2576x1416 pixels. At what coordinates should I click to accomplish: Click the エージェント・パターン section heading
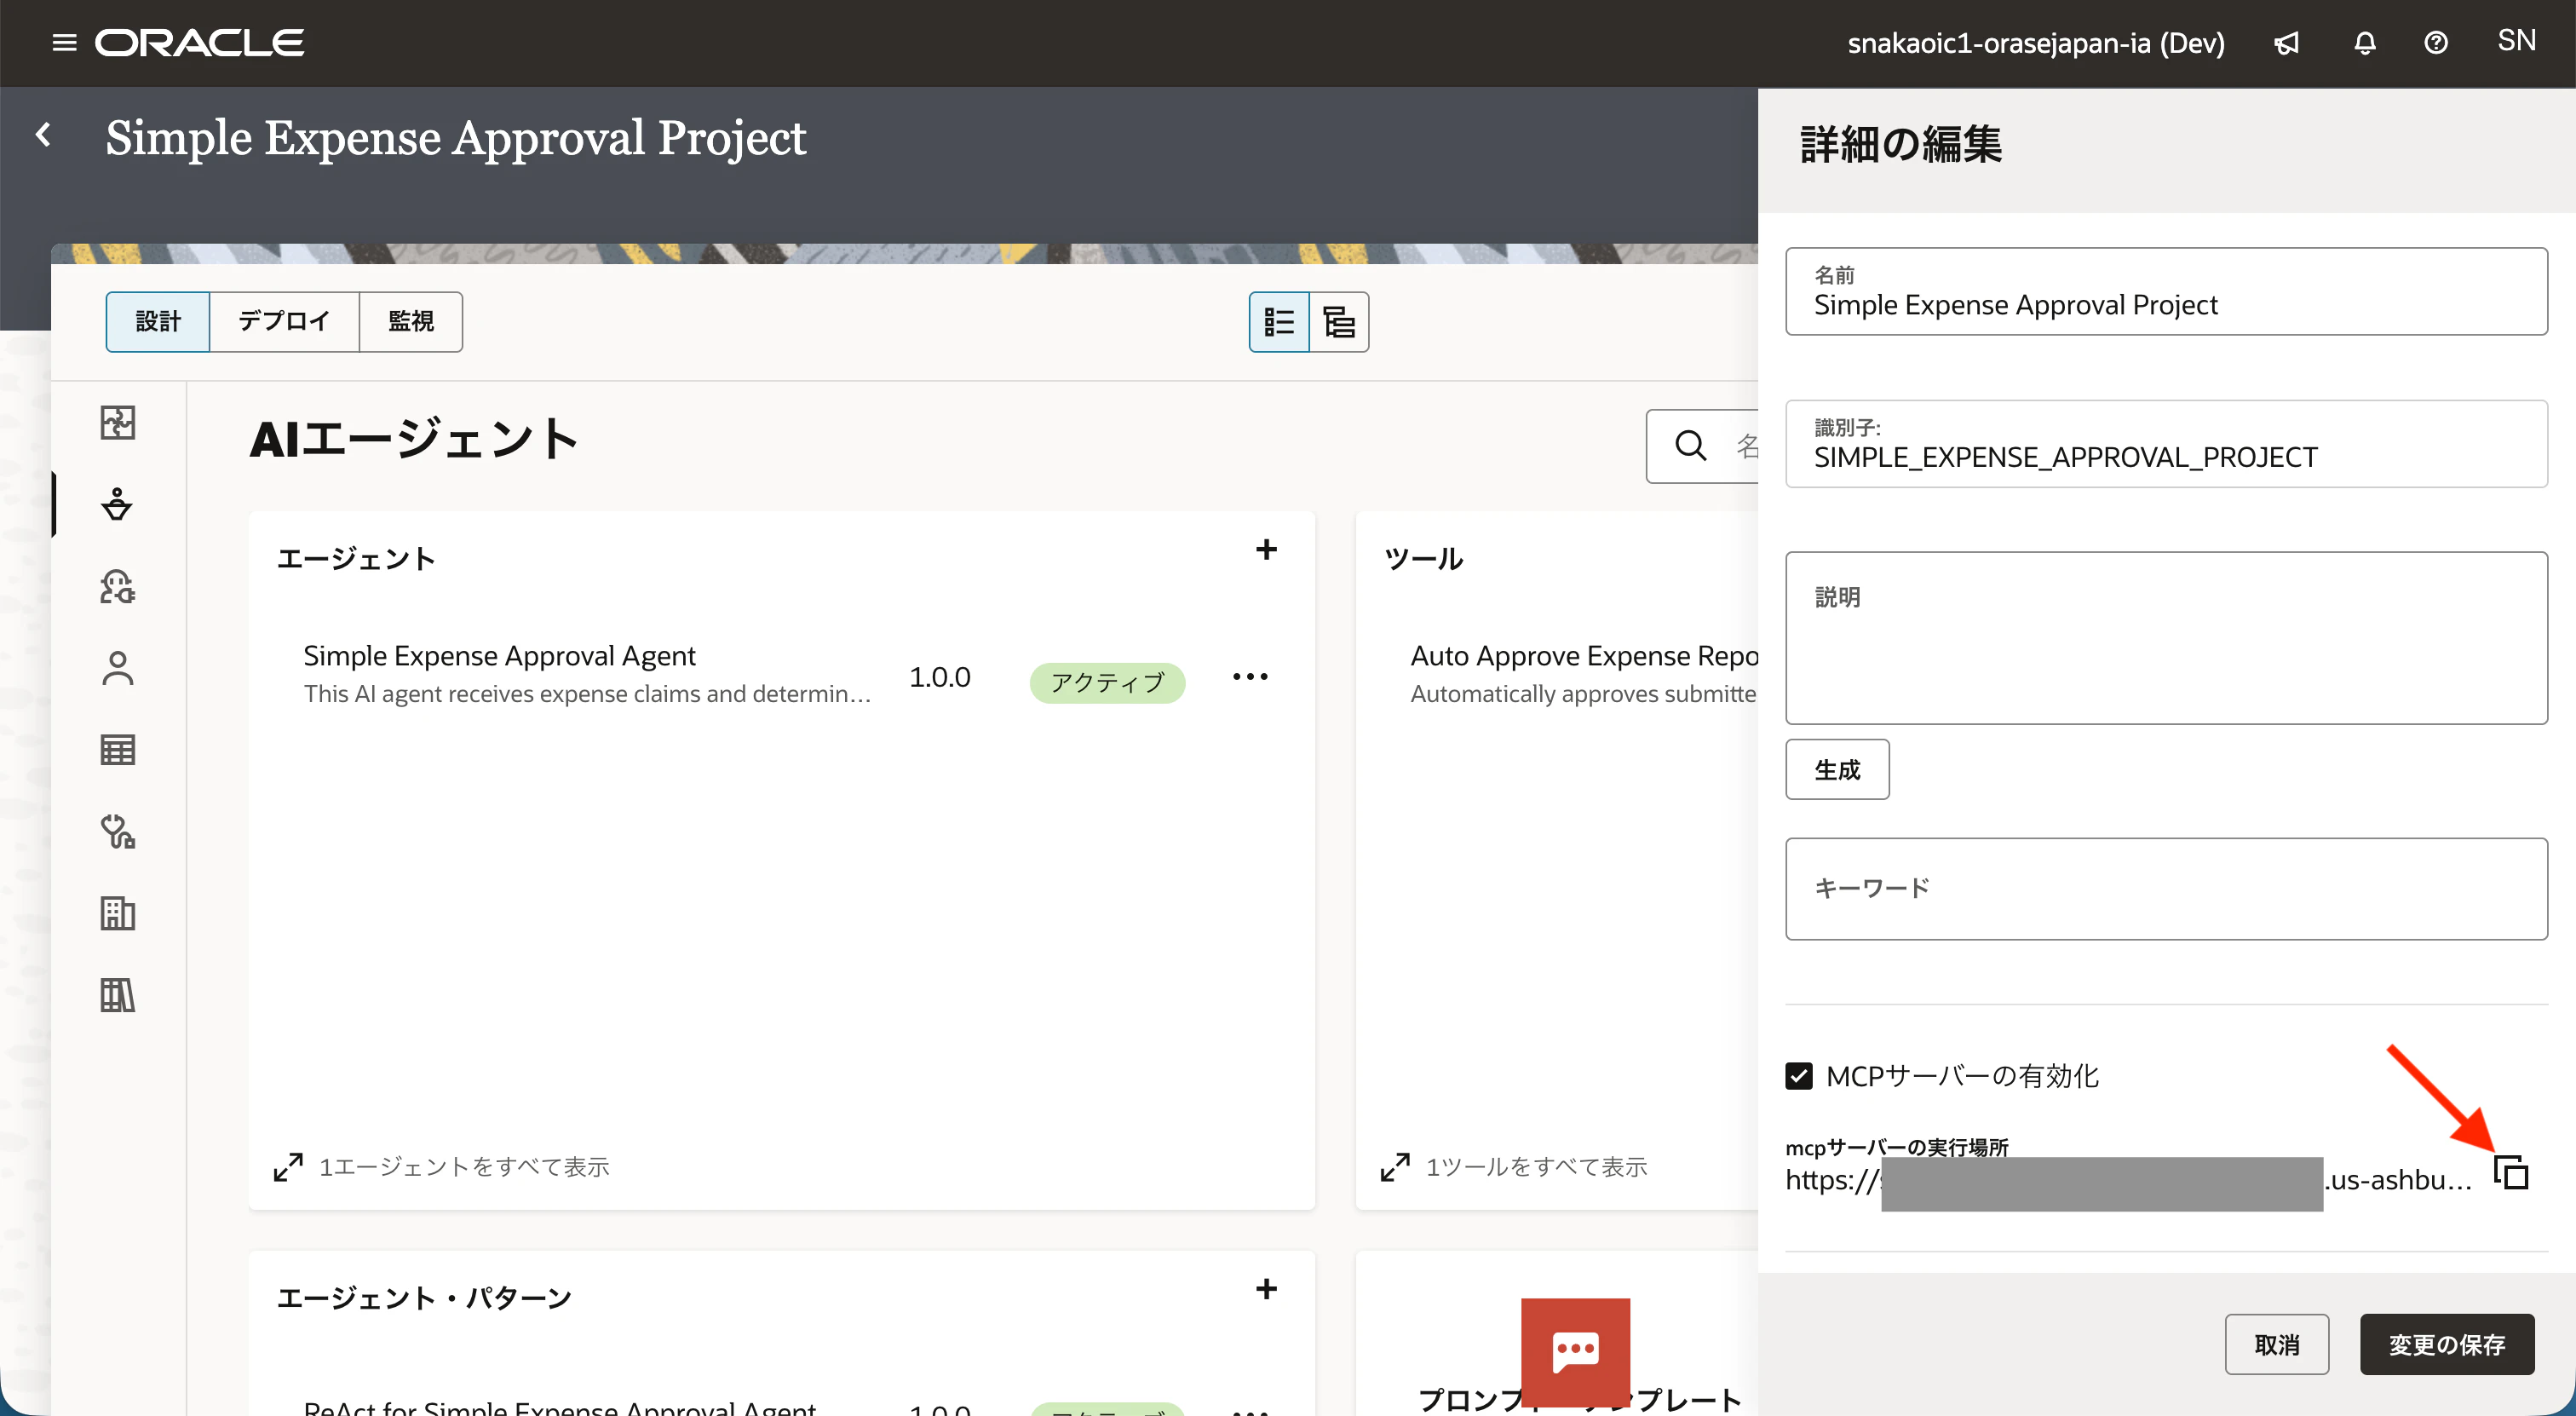coord(424,1298)
